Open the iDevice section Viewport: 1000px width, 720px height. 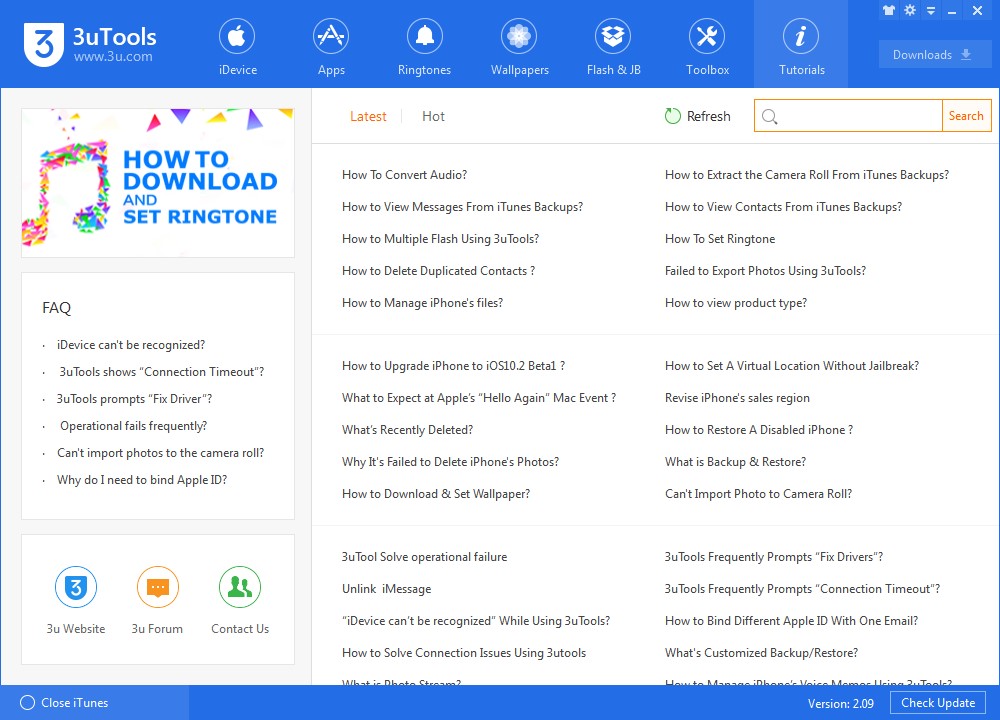pos(238,46)
